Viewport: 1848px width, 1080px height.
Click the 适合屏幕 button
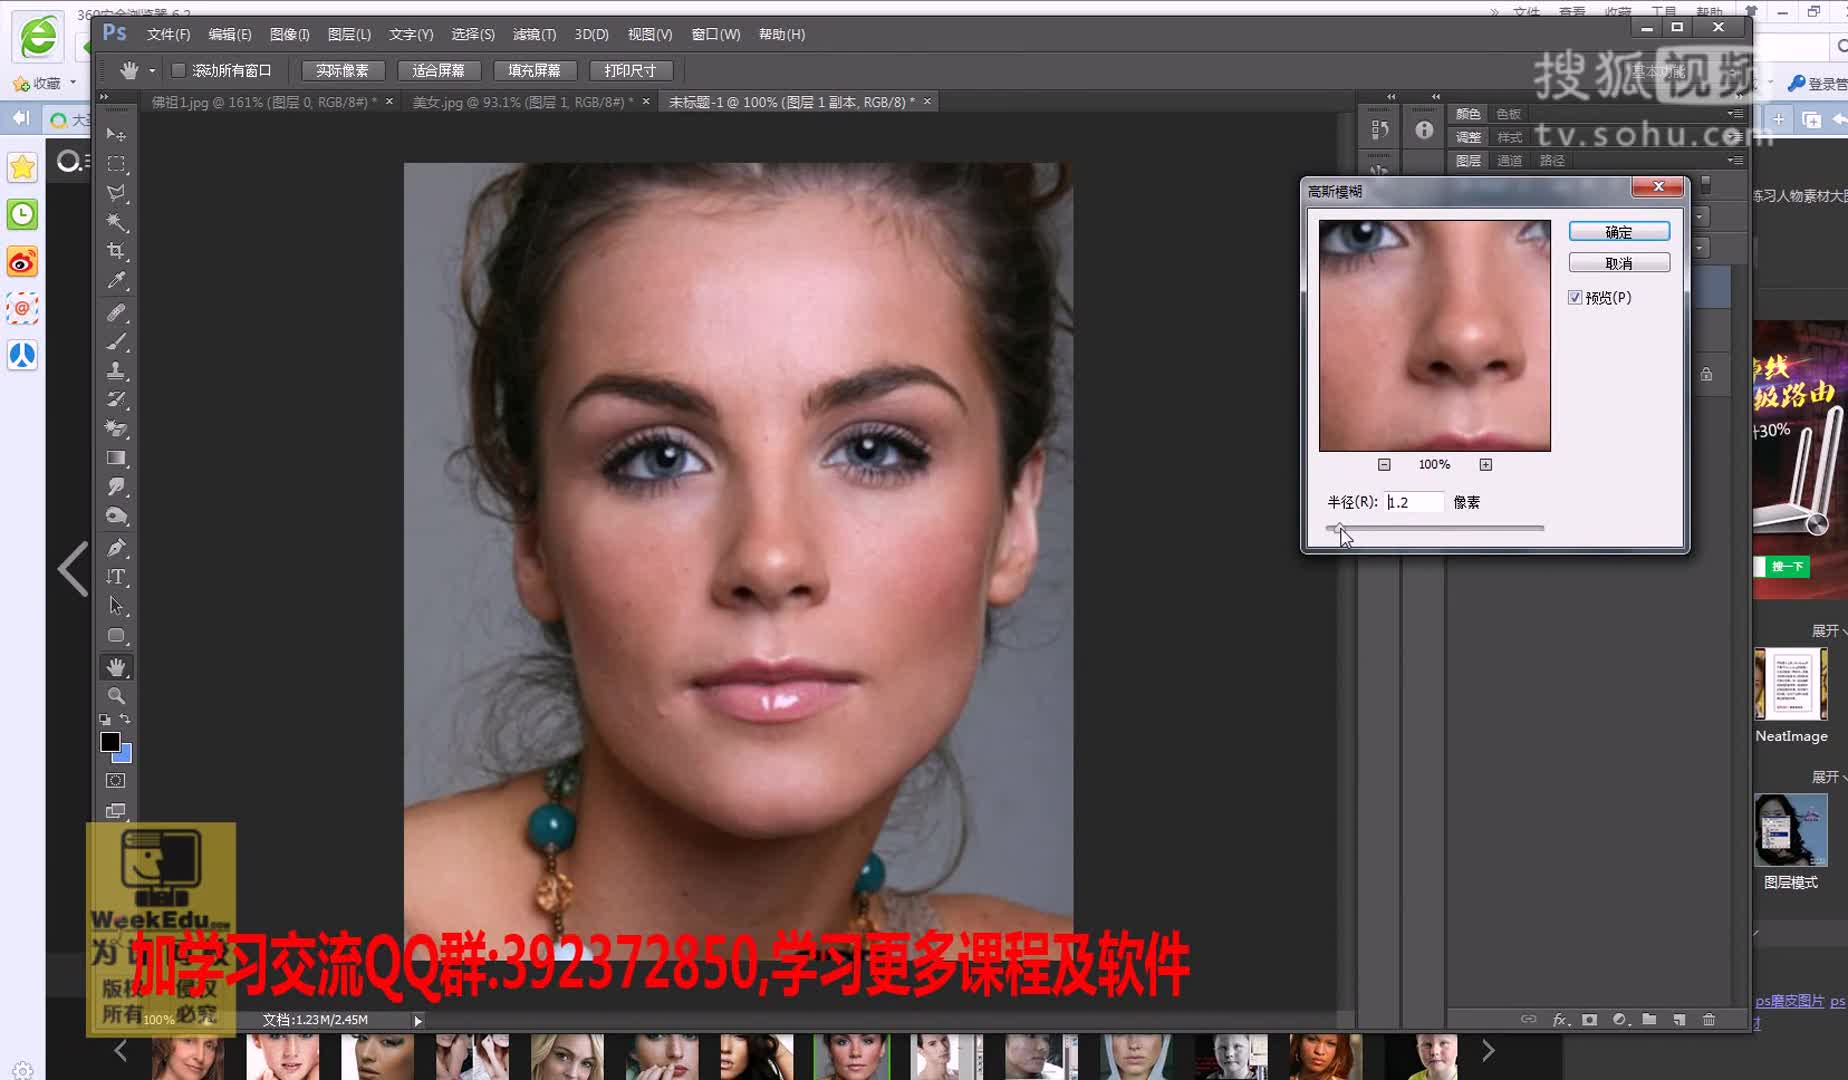(438, 71)
